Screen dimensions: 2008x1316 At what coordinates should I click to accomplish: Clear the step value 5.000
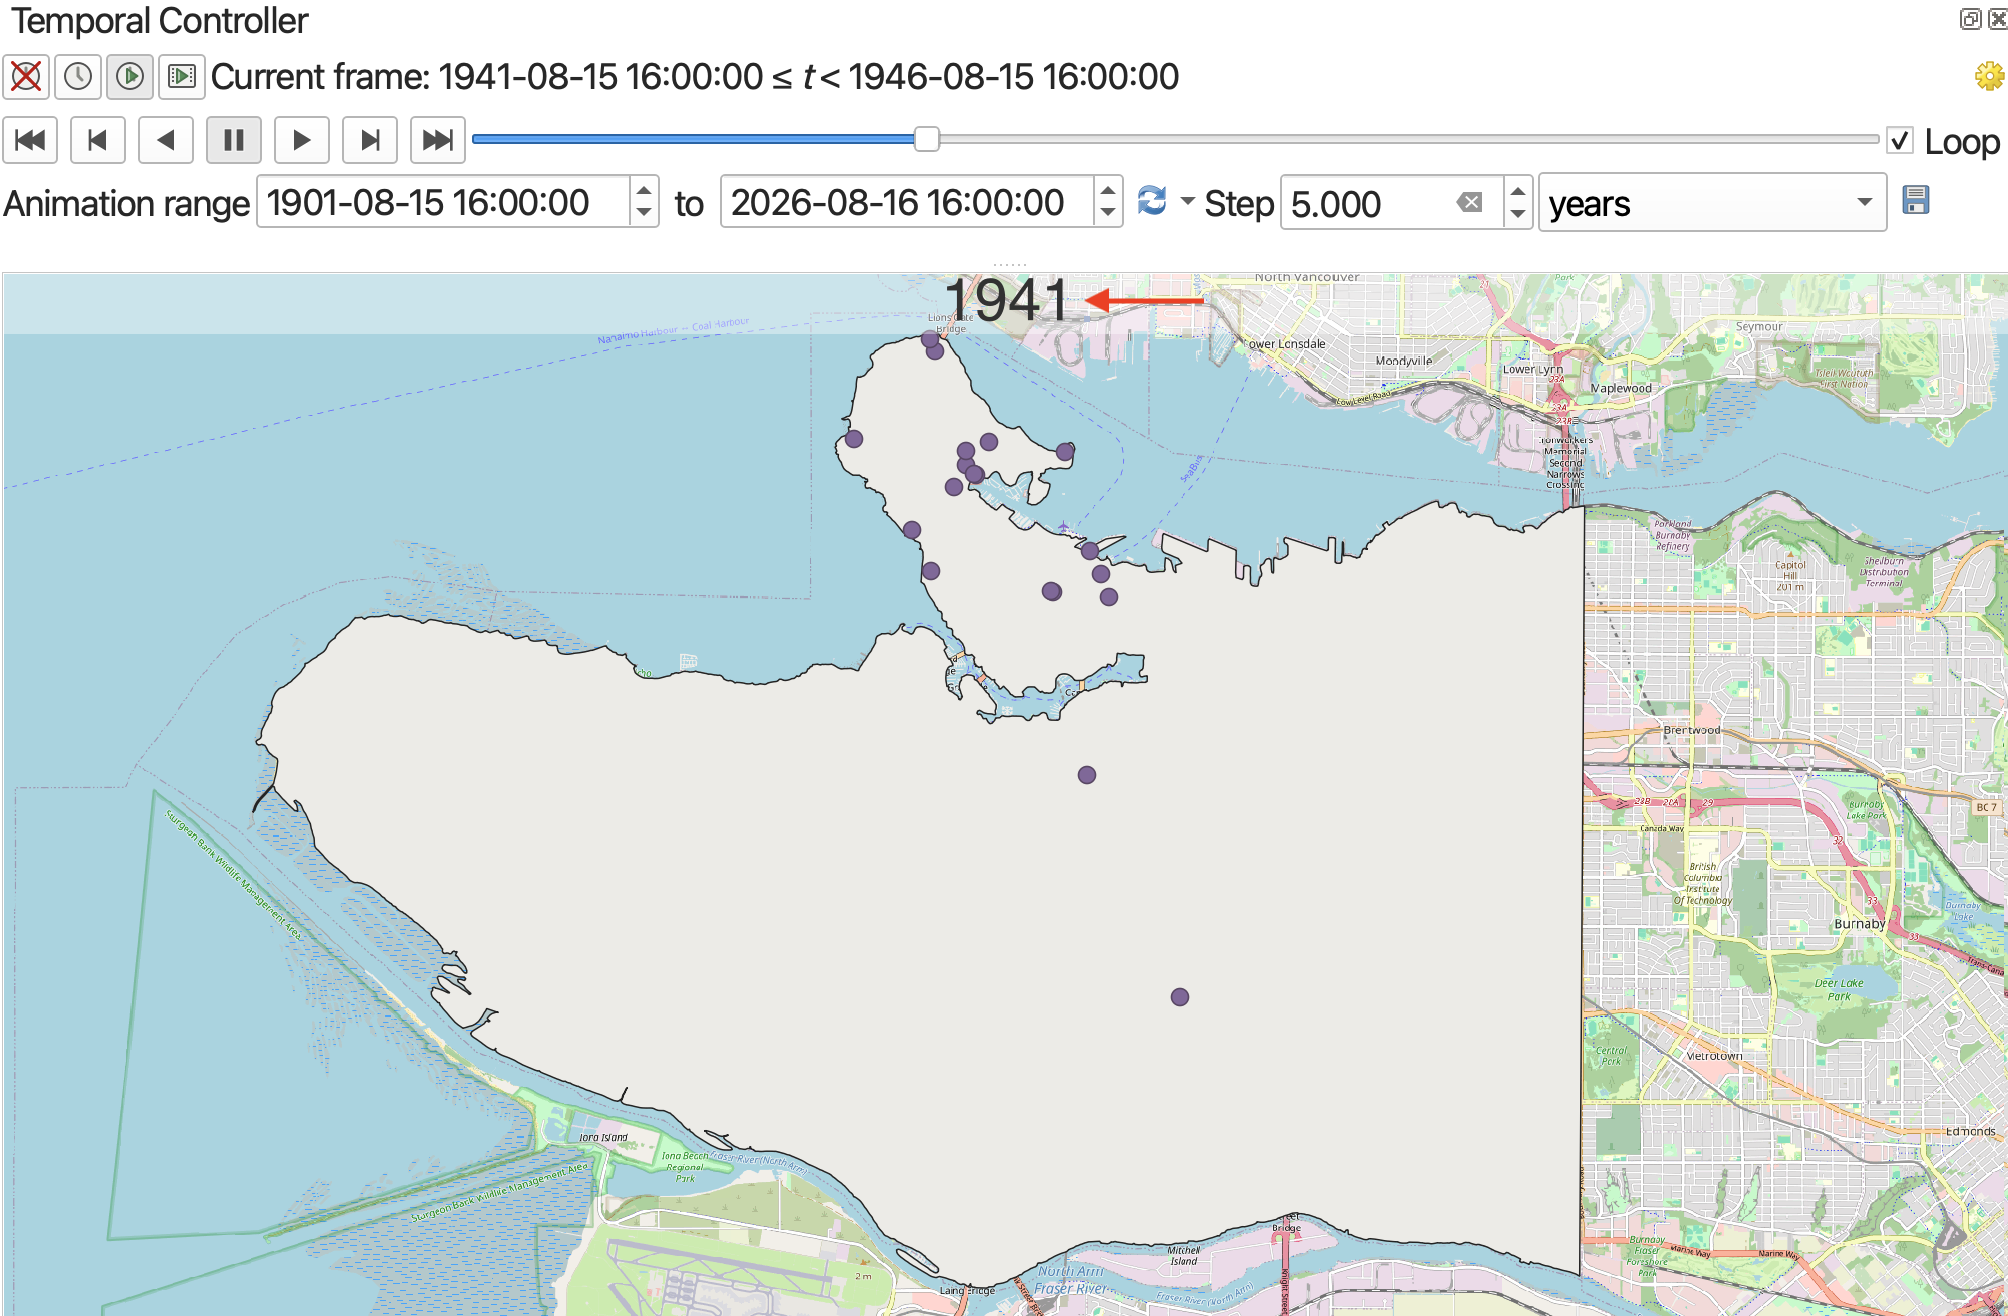coord(1469,203)
